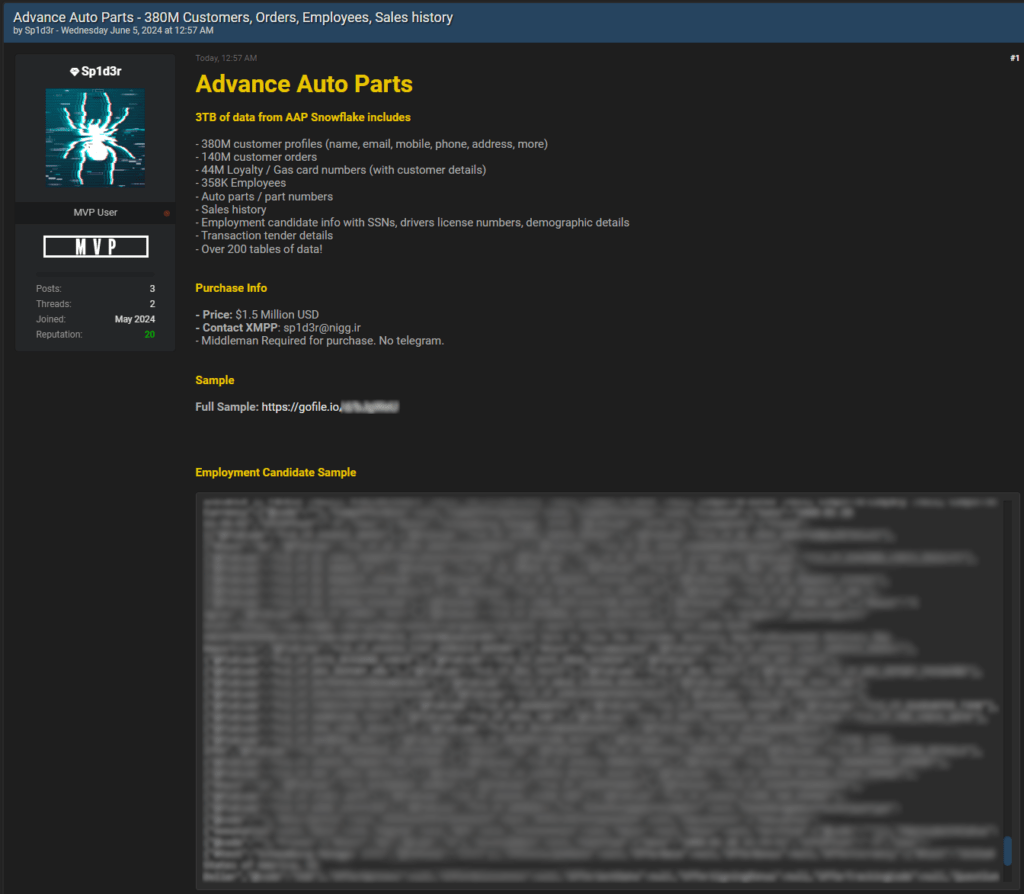
Task: Click the XMPP contact address sp1d3r@nigg.ir
Action: [x=322, y=328]
